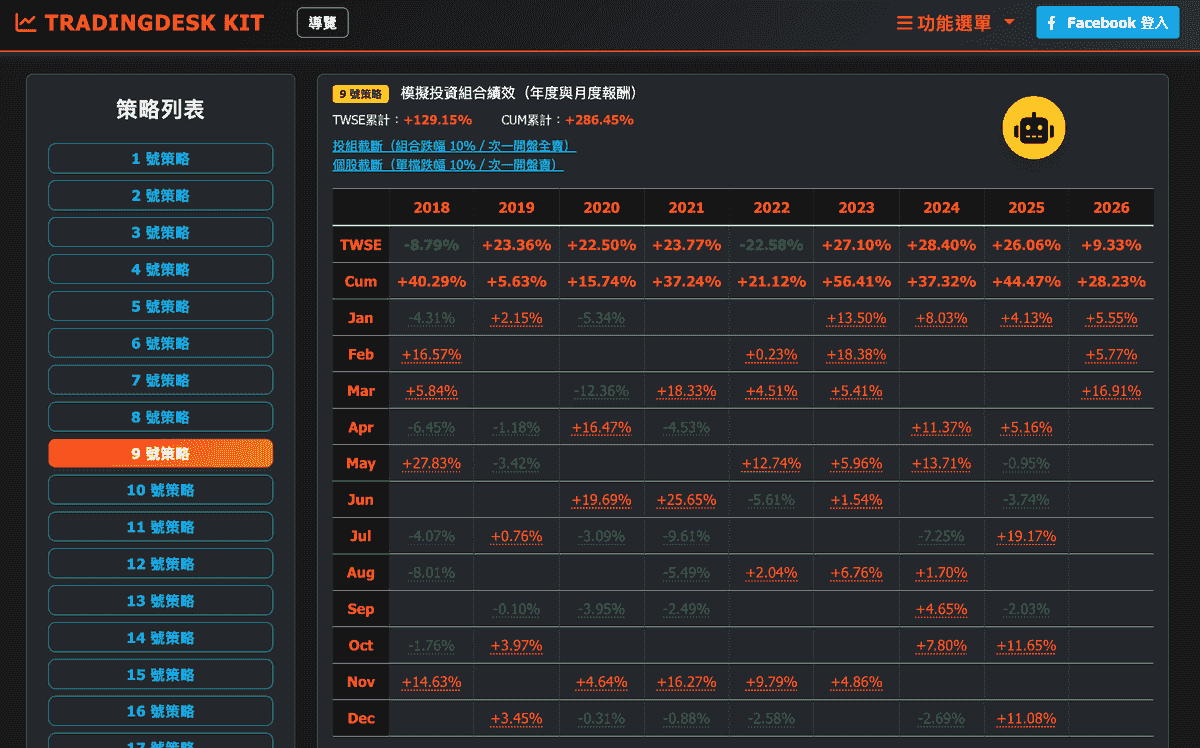The width and height of the screenshot is (1200, 748).
Task: Select 1 號策略 in the strategy list
Action: coord(160,158)
